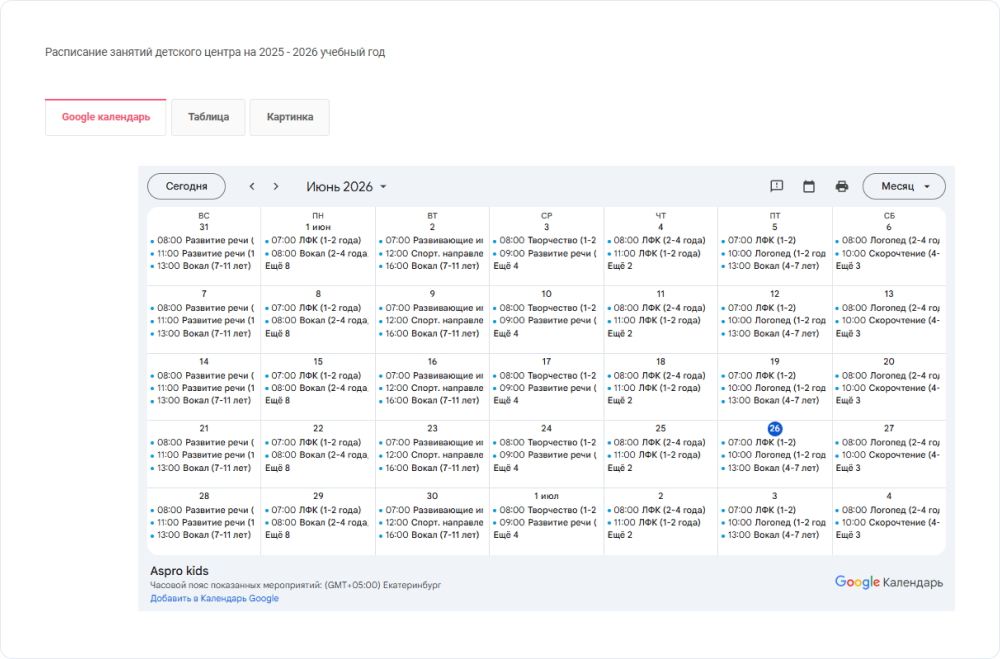This screenshot has height=659, width=1000.
Task: Show Ещё 8 events on June 15
Action: tap(277, 401)
